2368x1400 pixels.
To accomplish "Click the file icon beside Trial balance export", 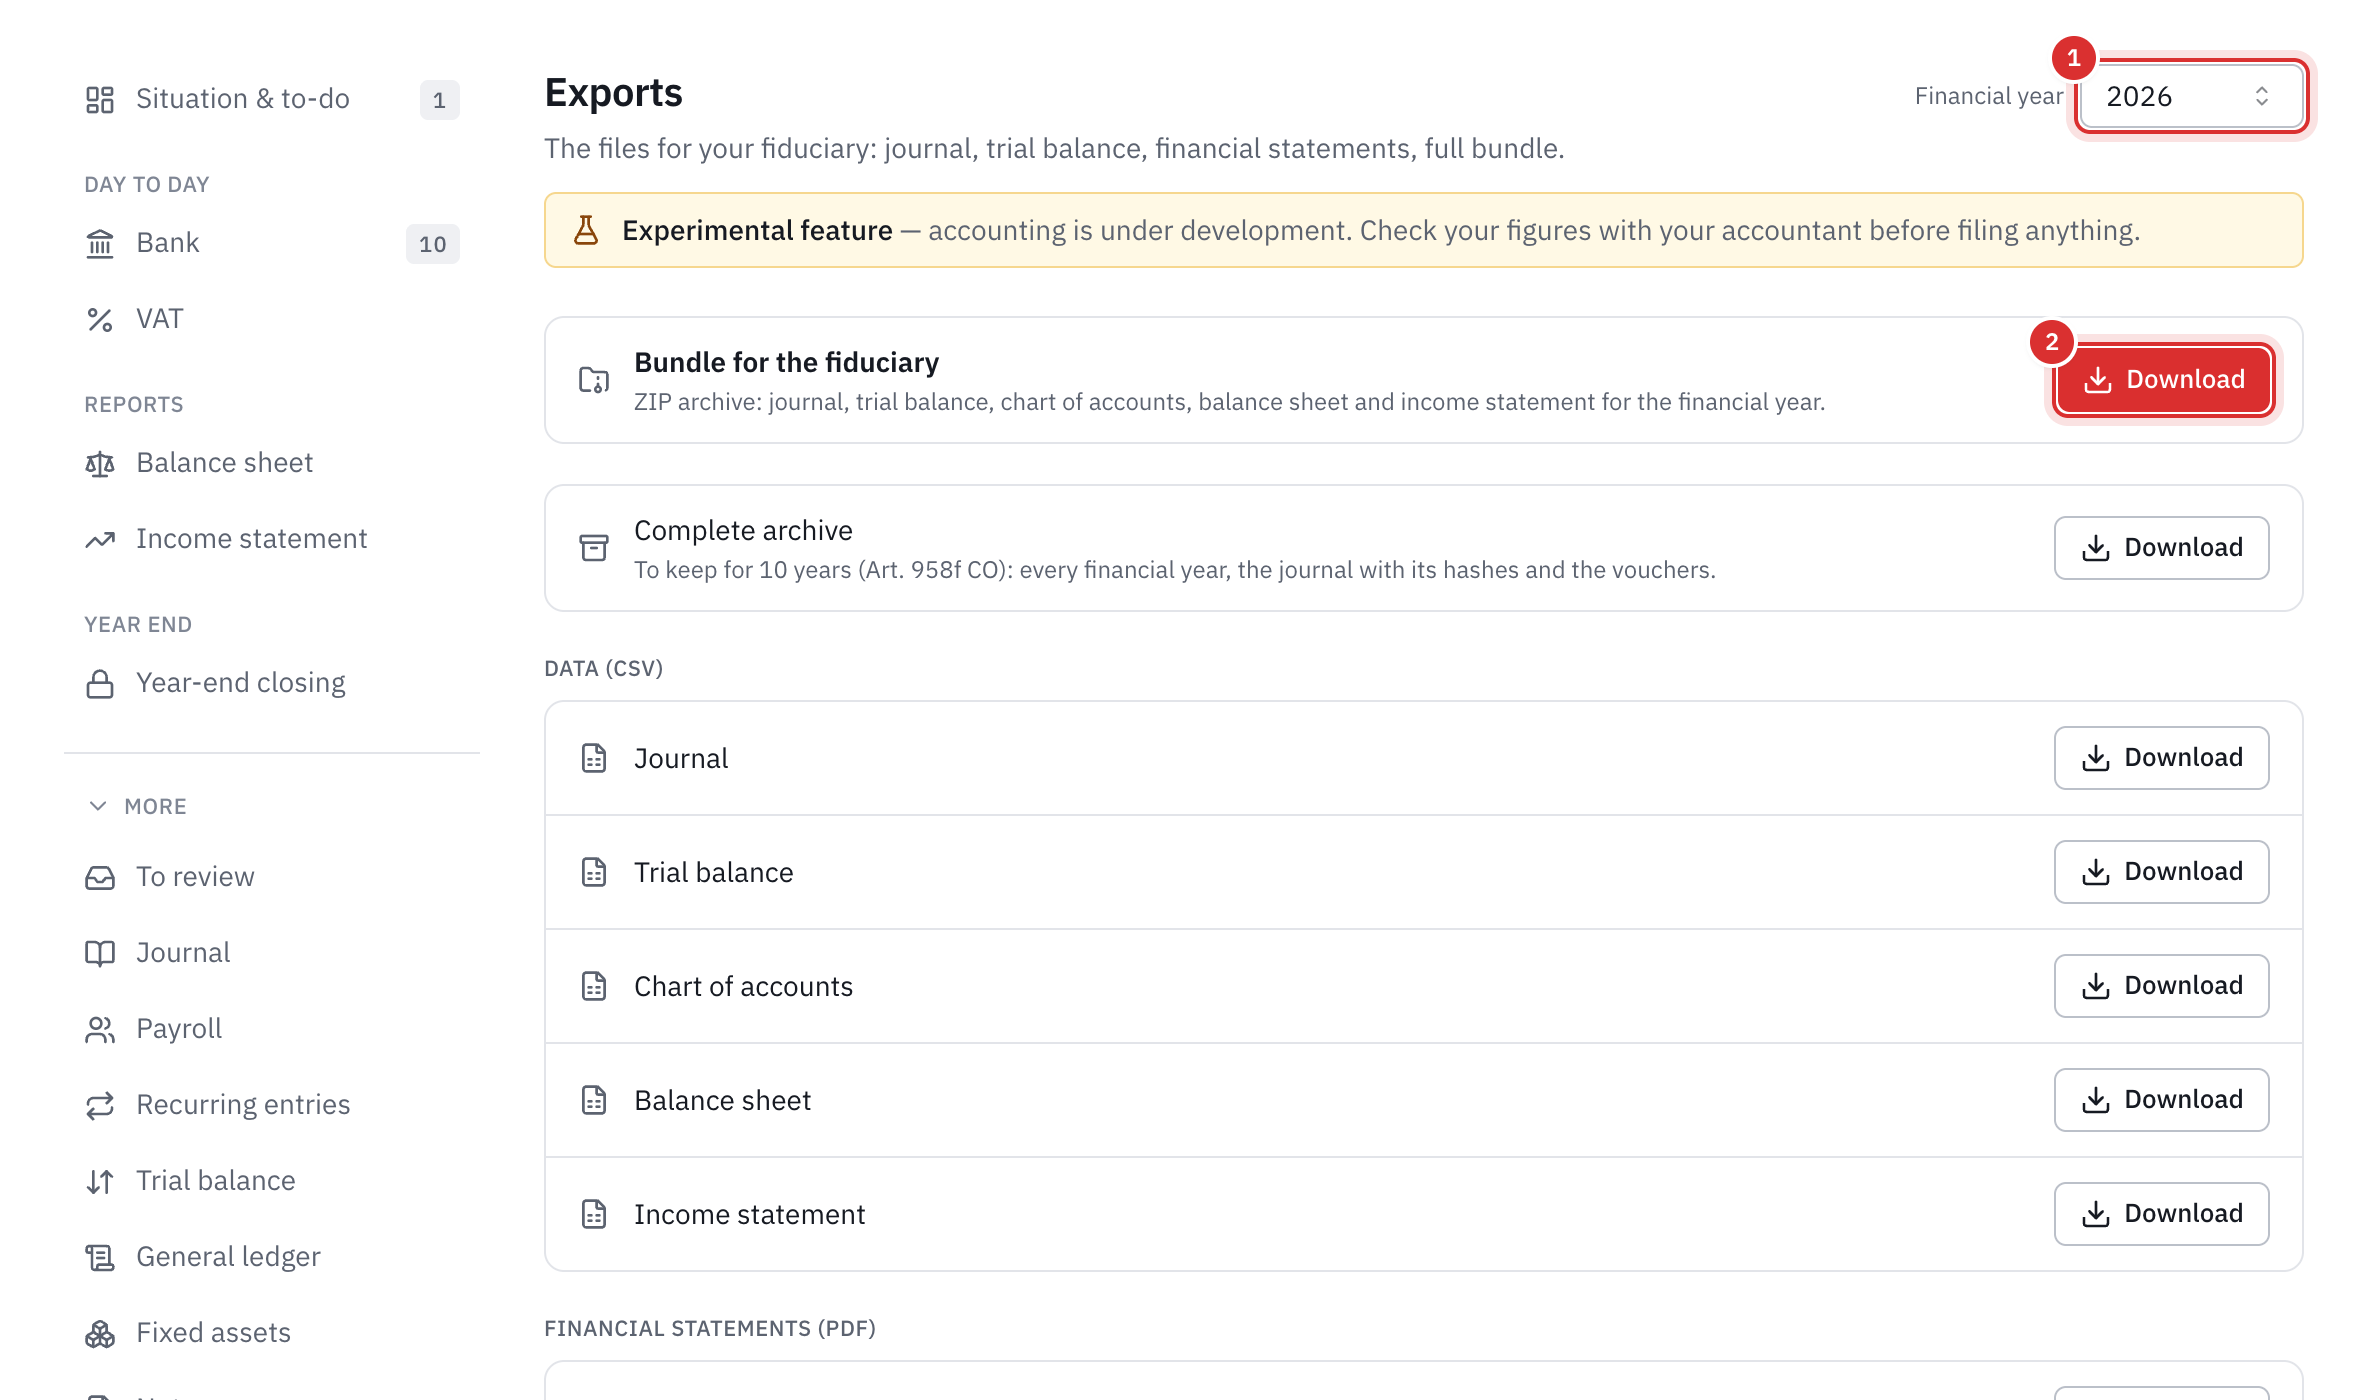I will [x=594, y=872].
